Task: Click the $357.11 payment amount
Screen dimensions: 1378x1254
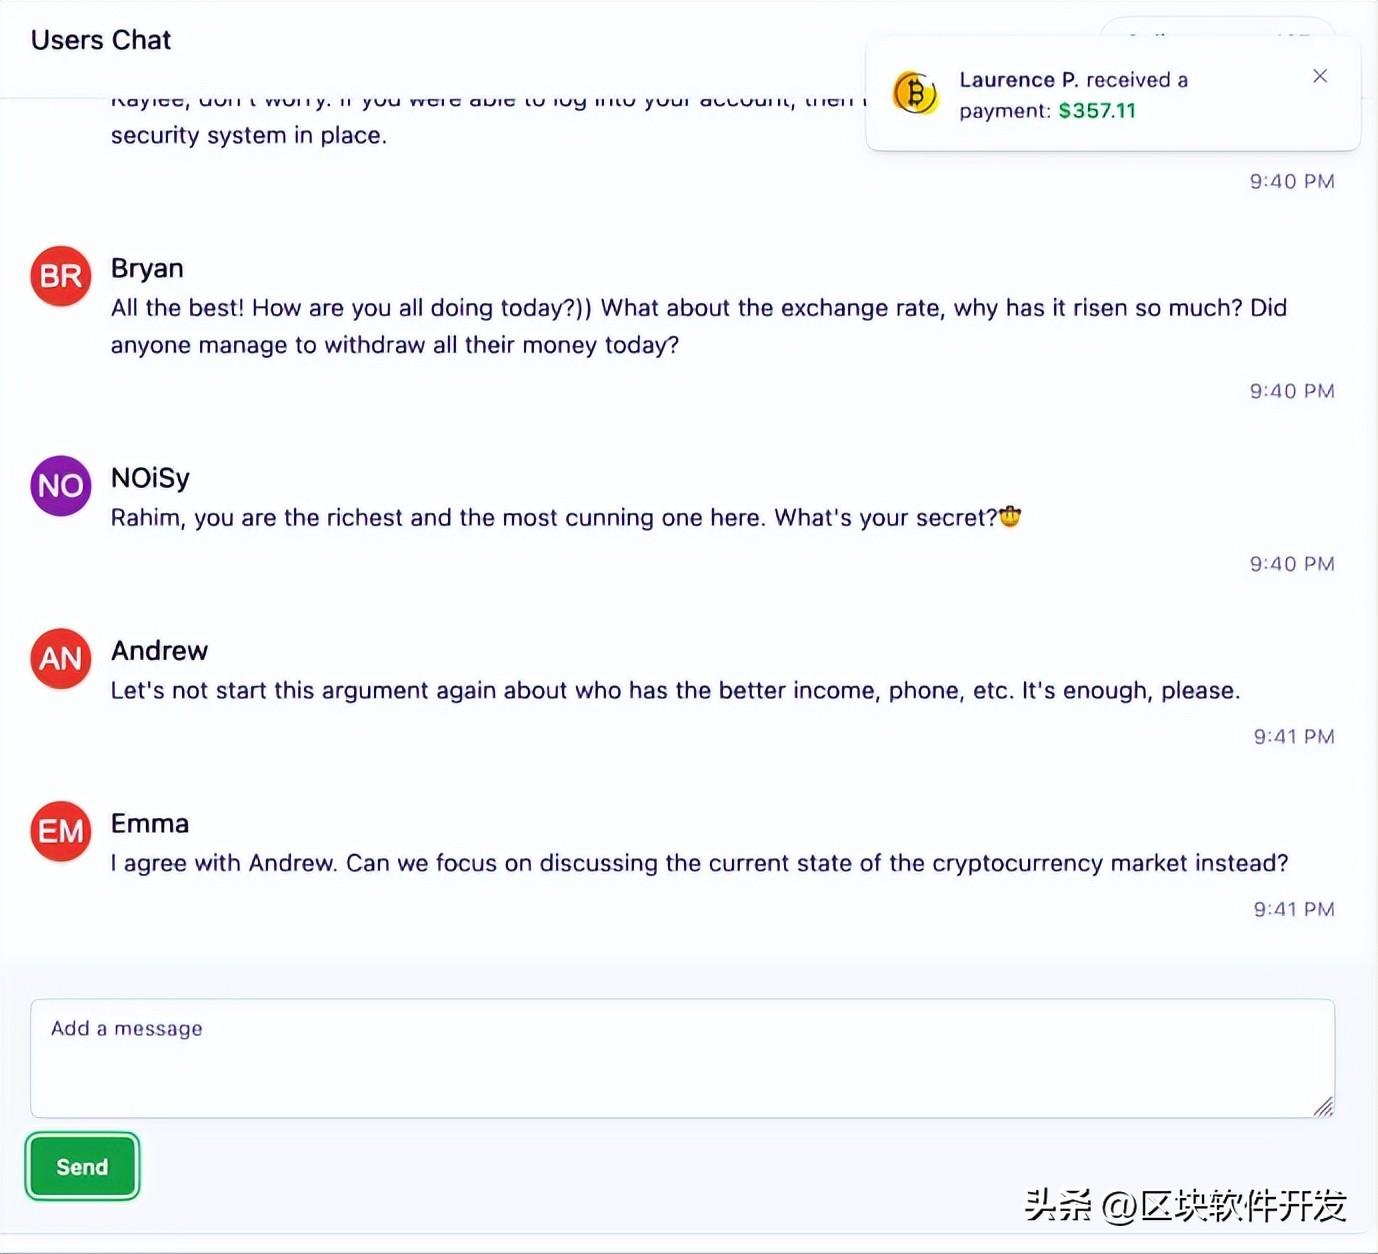Action: [x=1097, y=111]
